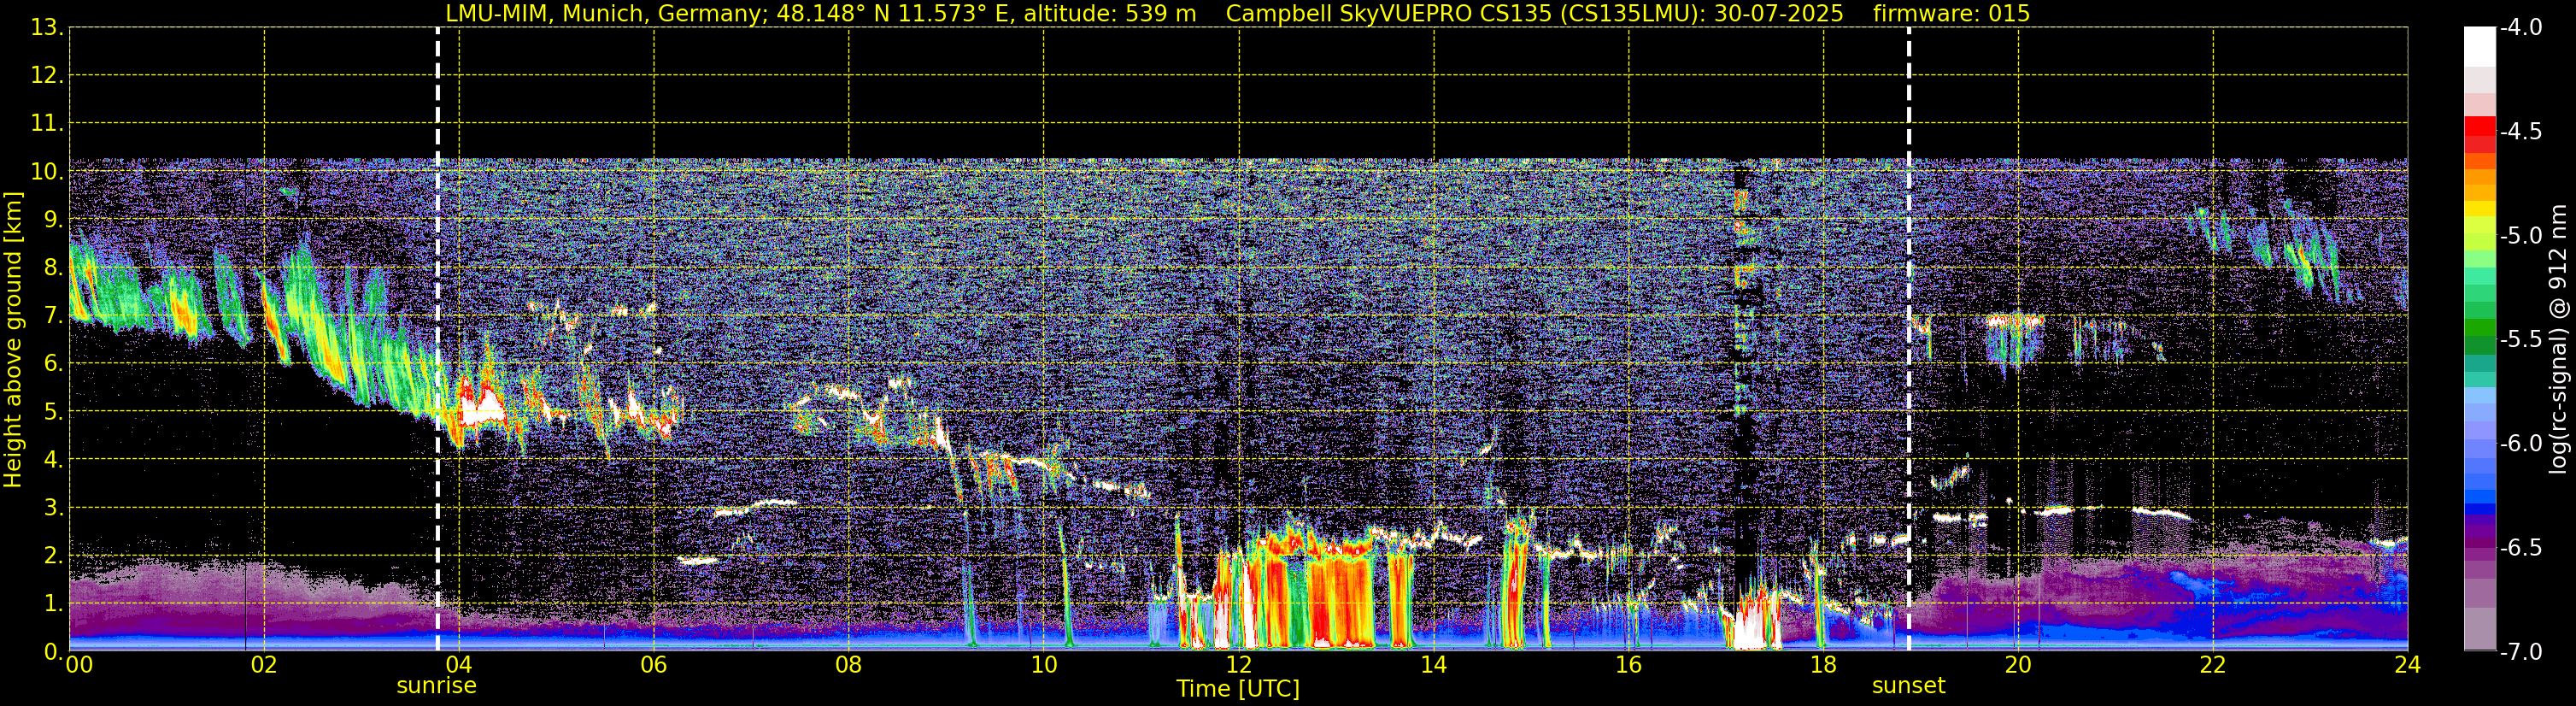This screenshot has height=706, width=2576.
Task: Click the height axis tick label "2"
Action: (52, 556)
